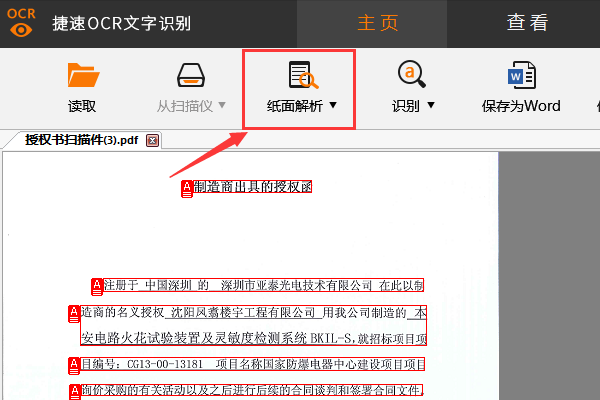Image resolution: width=600 pixels, height=400 pixels.
Task: Click the OCR eye logo icon
Action: pos(21,23)
